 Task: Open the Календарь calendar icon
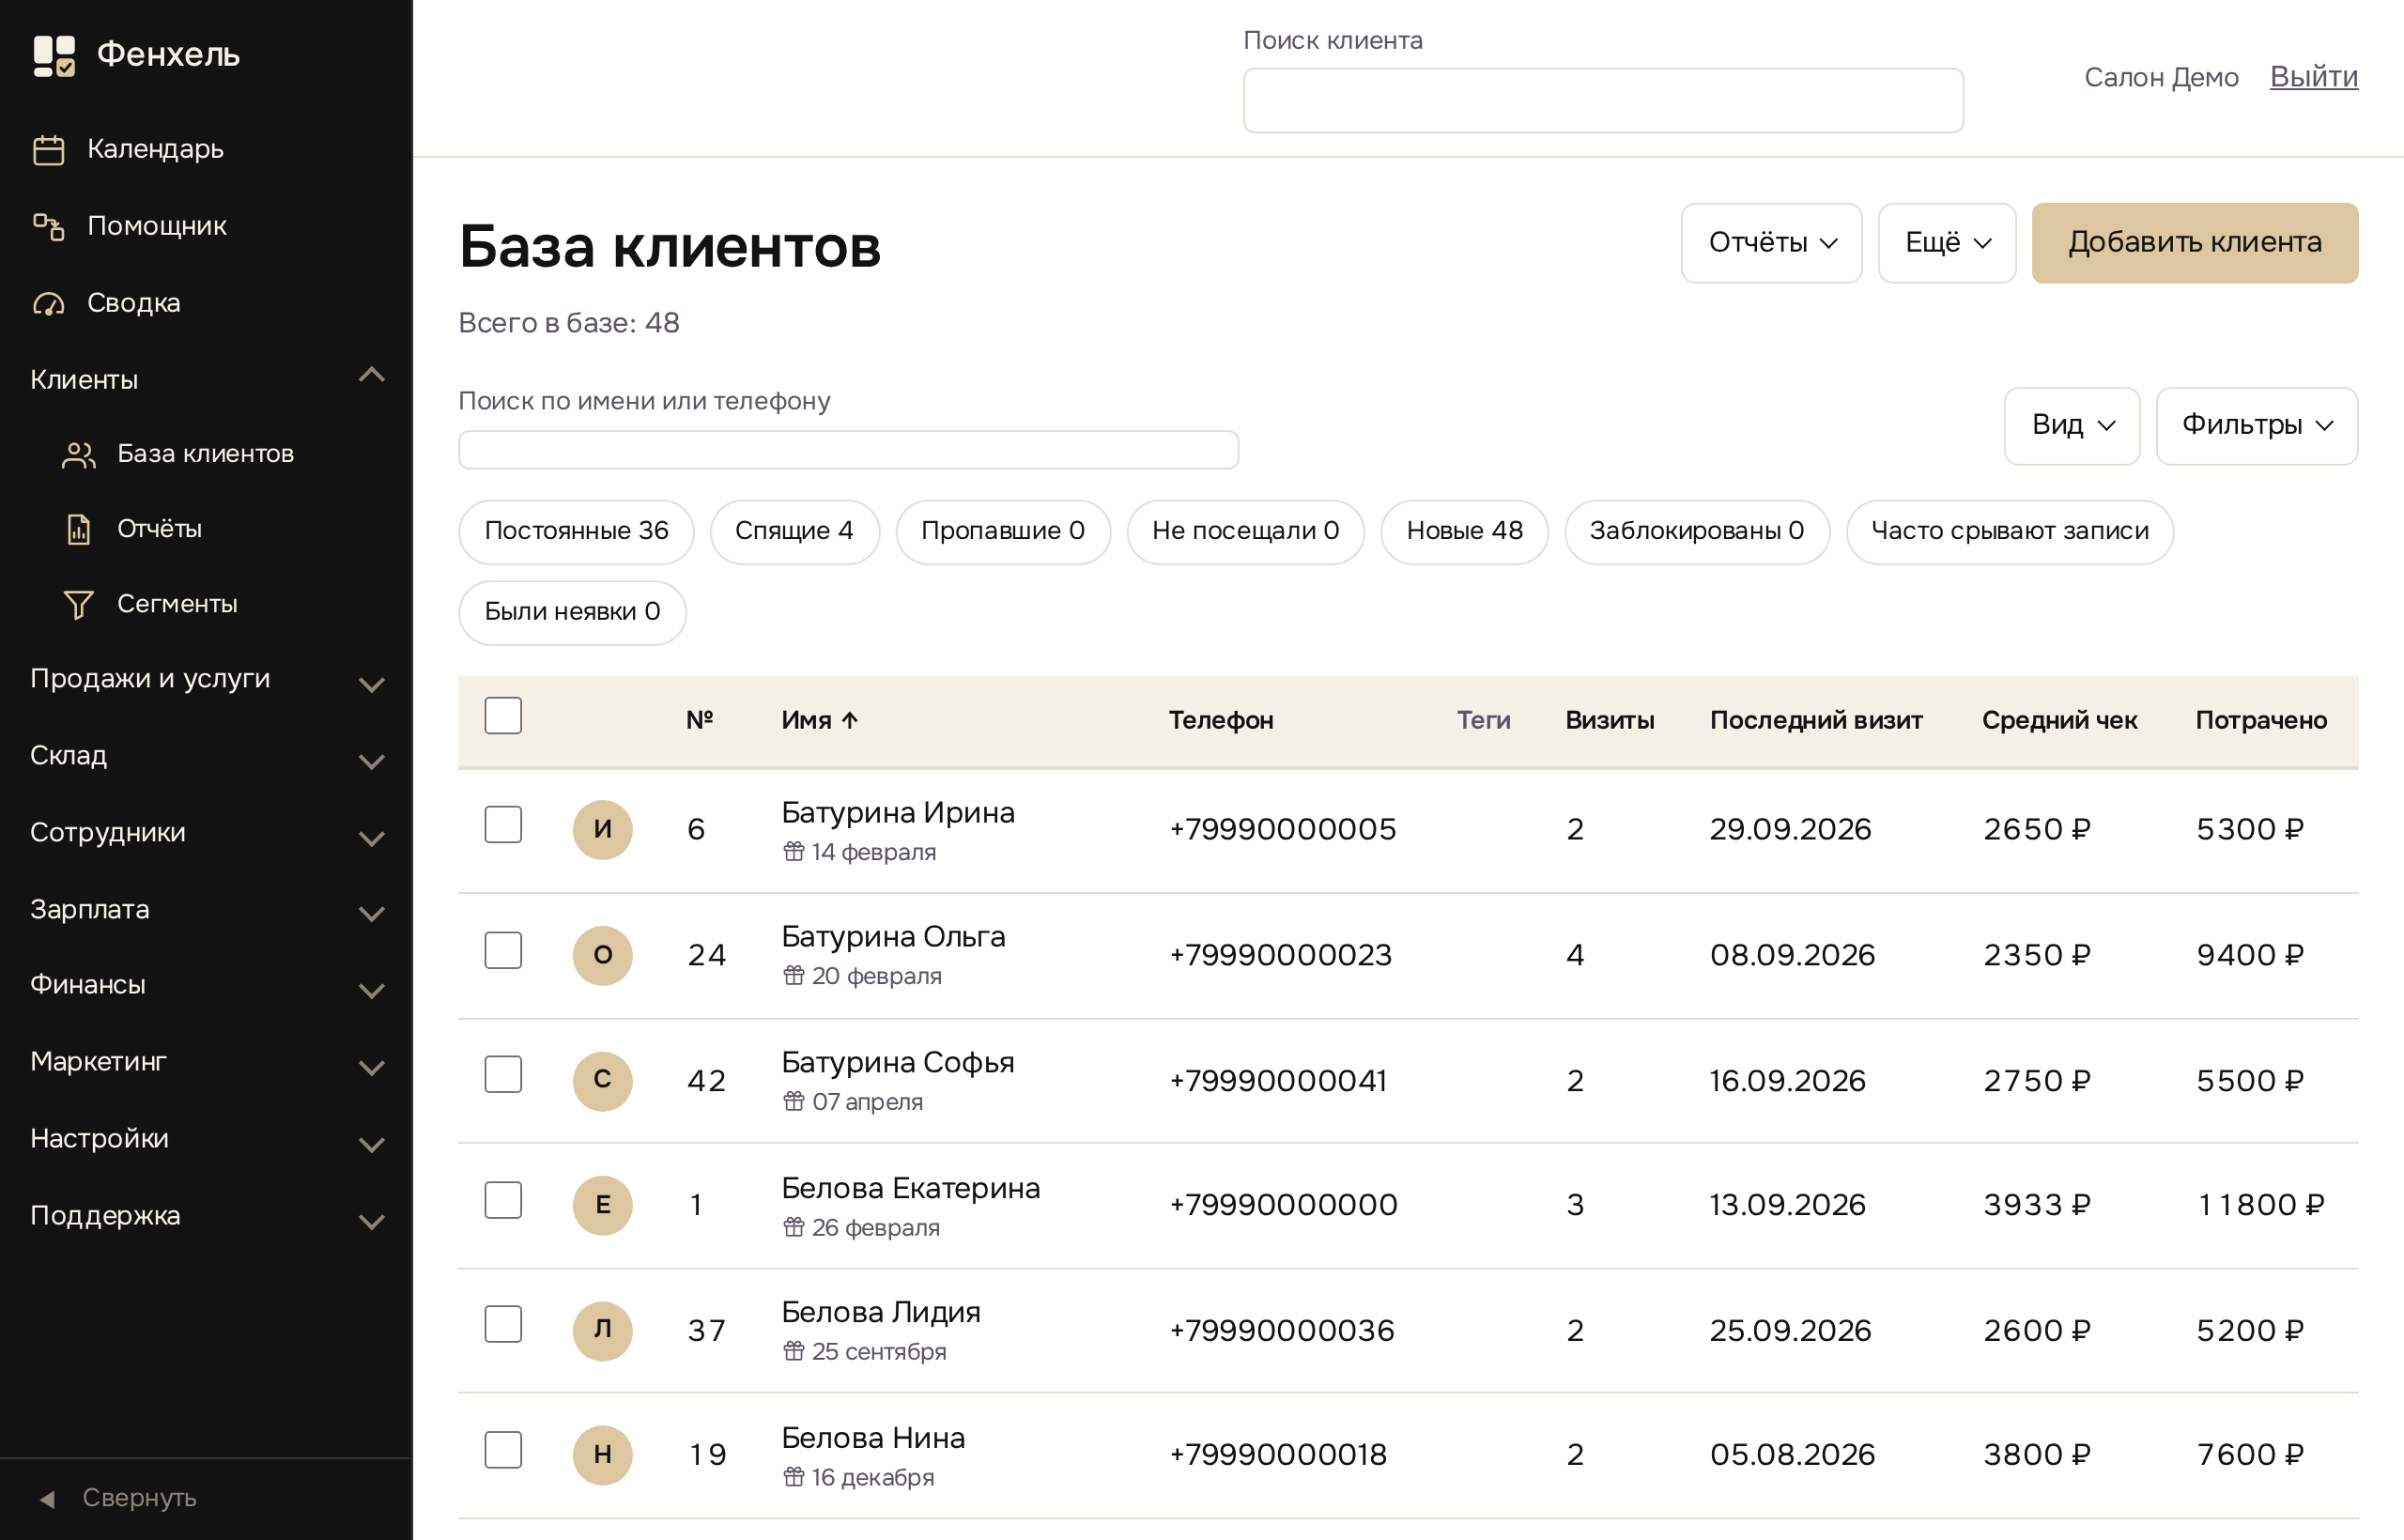pos(48,150)
